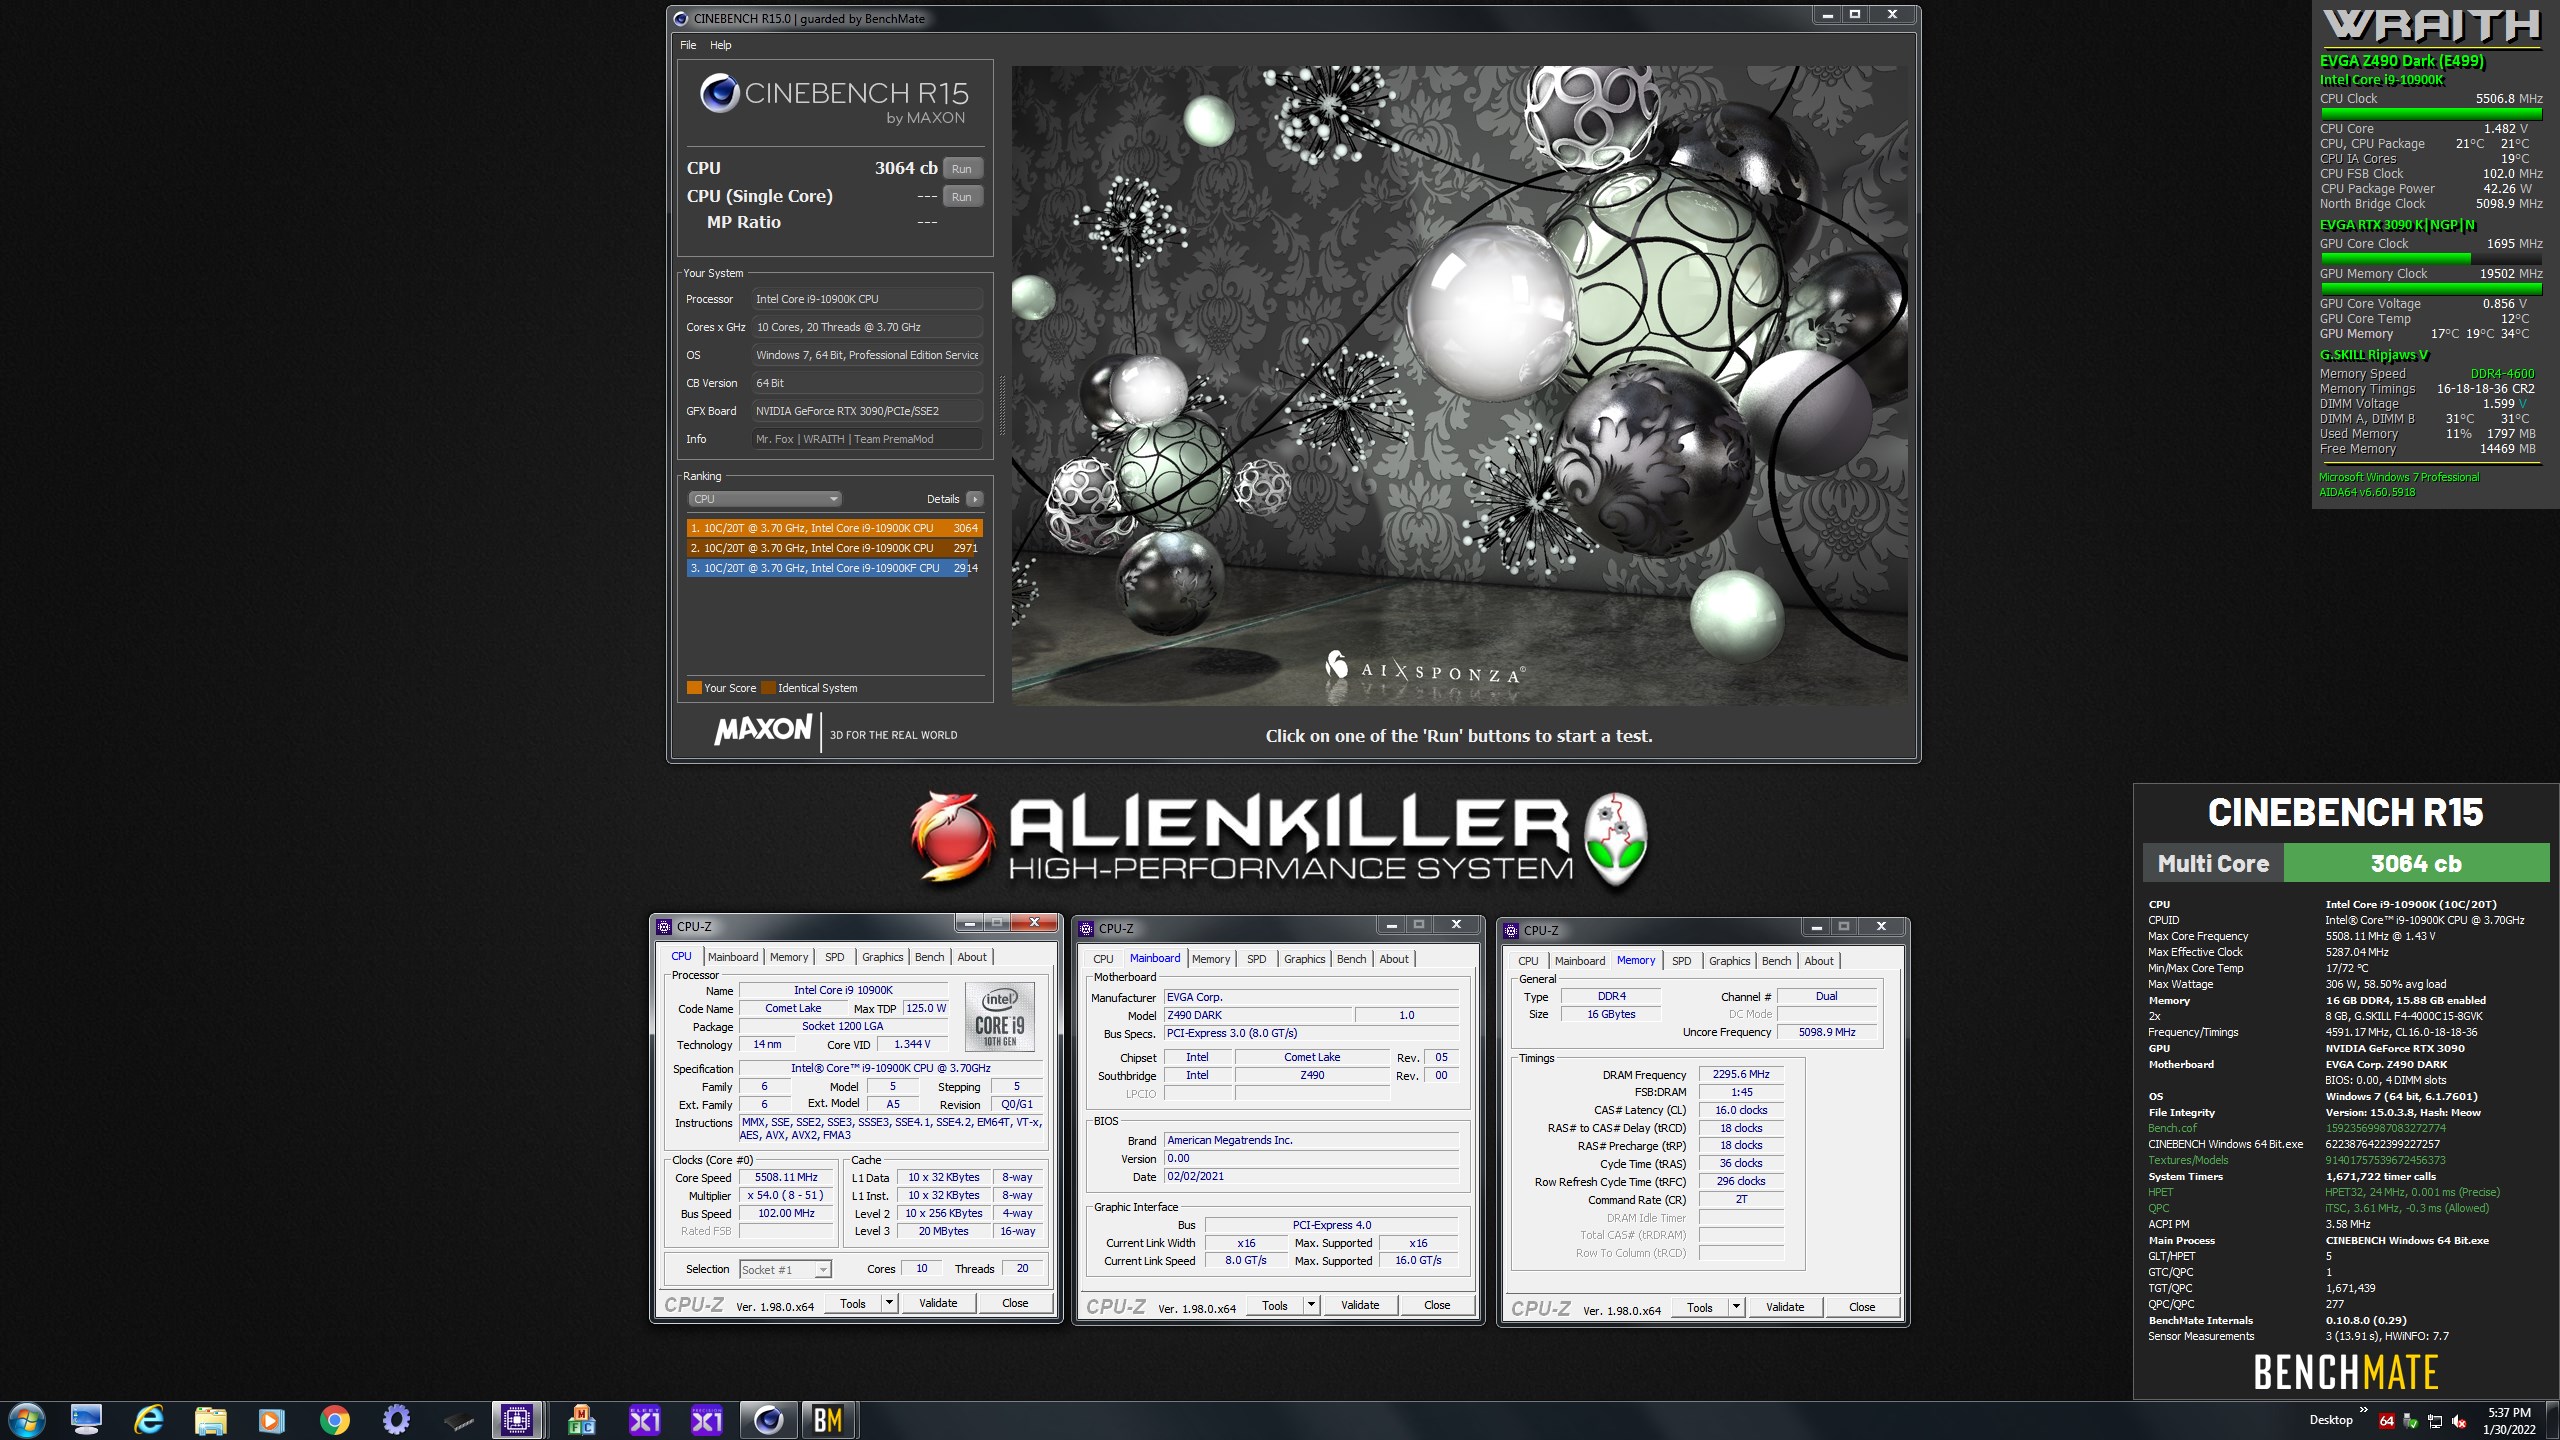
Task: Click the left CPU-Z window title icon
Action: coord(664,926)
